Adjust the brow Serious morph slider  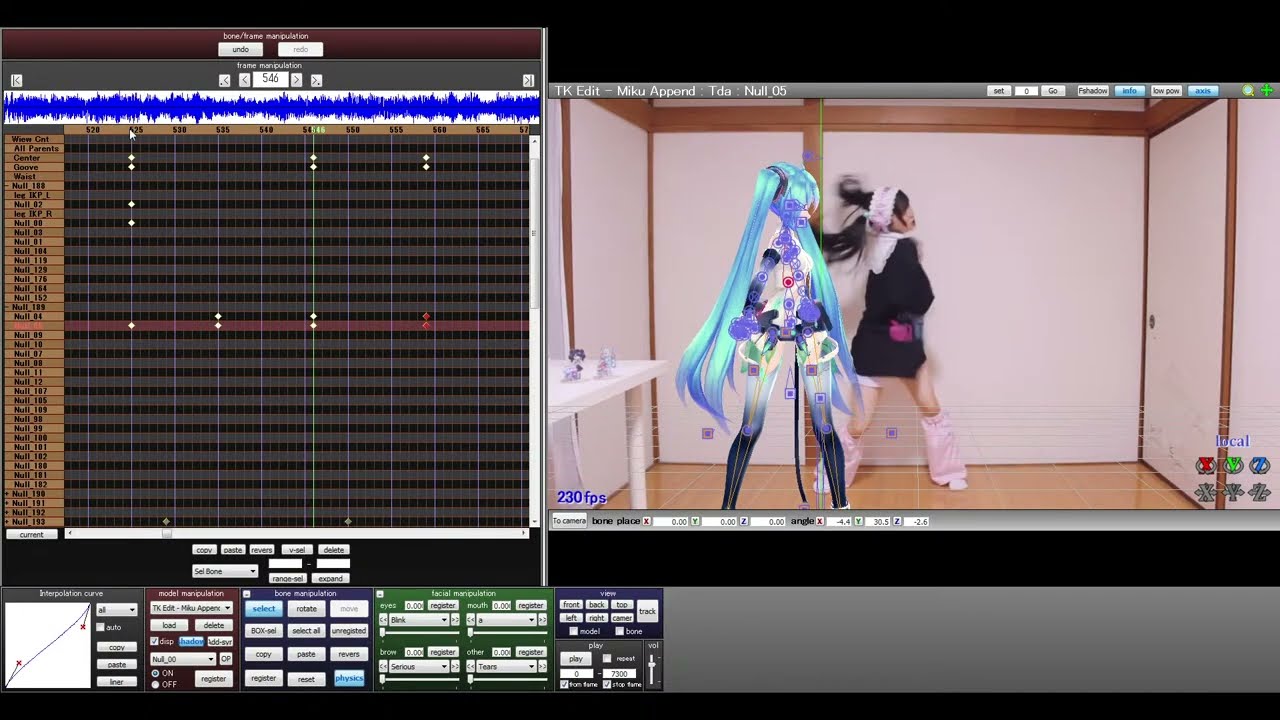tap(420, 679)
